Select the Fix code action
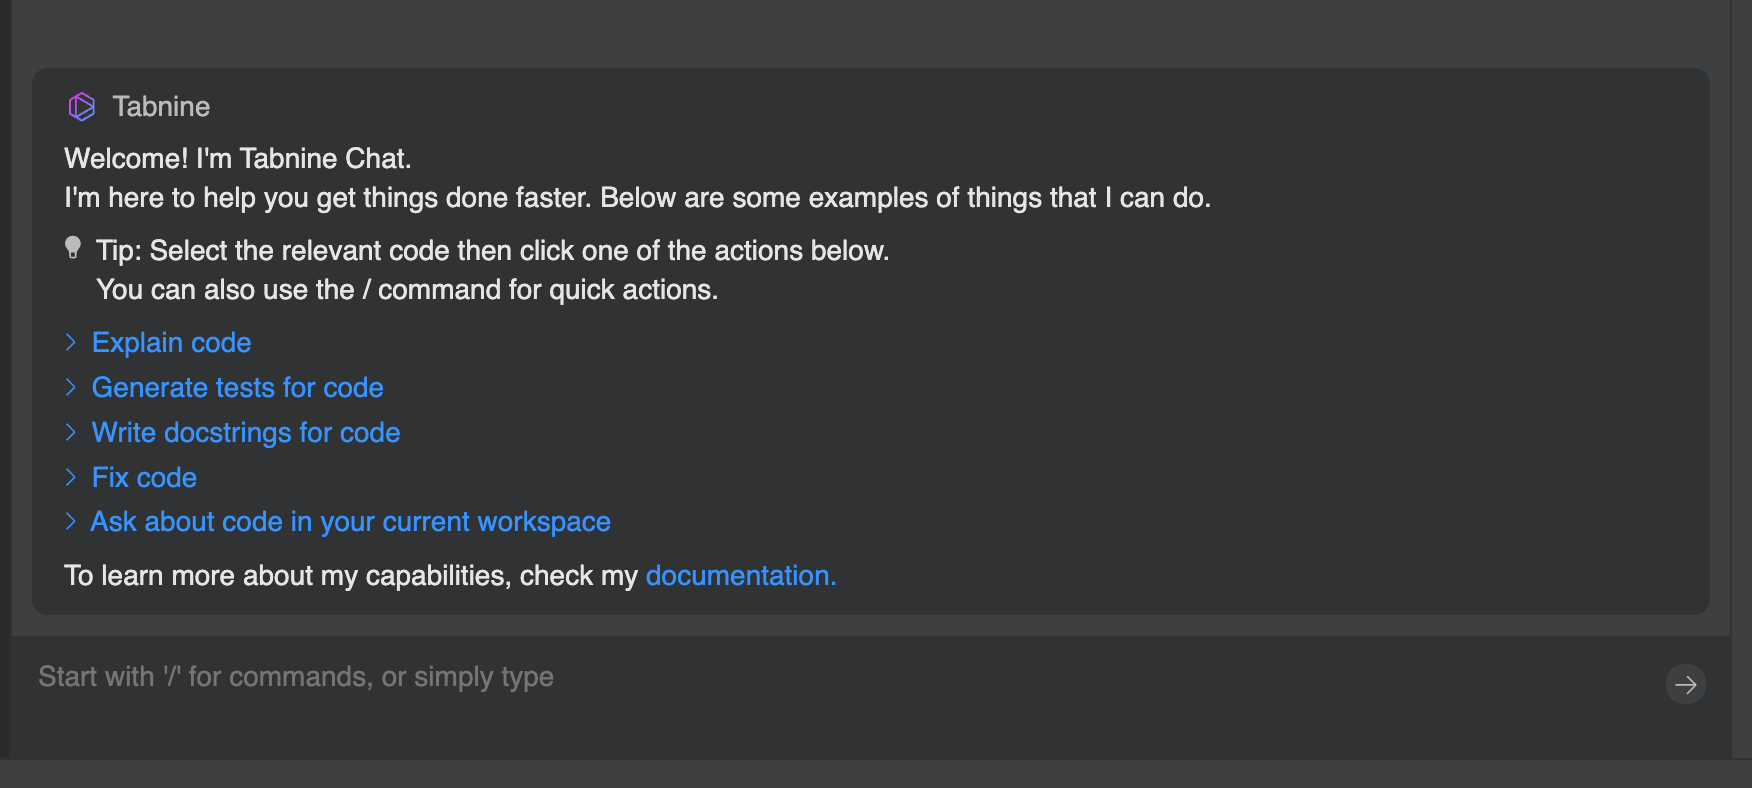 click(x=144, y=477)
